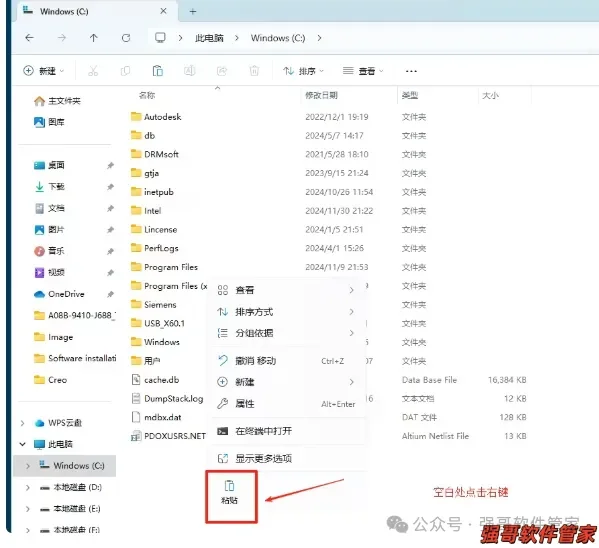Open 新建 submenu in context menu

click(x=286, y=382)
